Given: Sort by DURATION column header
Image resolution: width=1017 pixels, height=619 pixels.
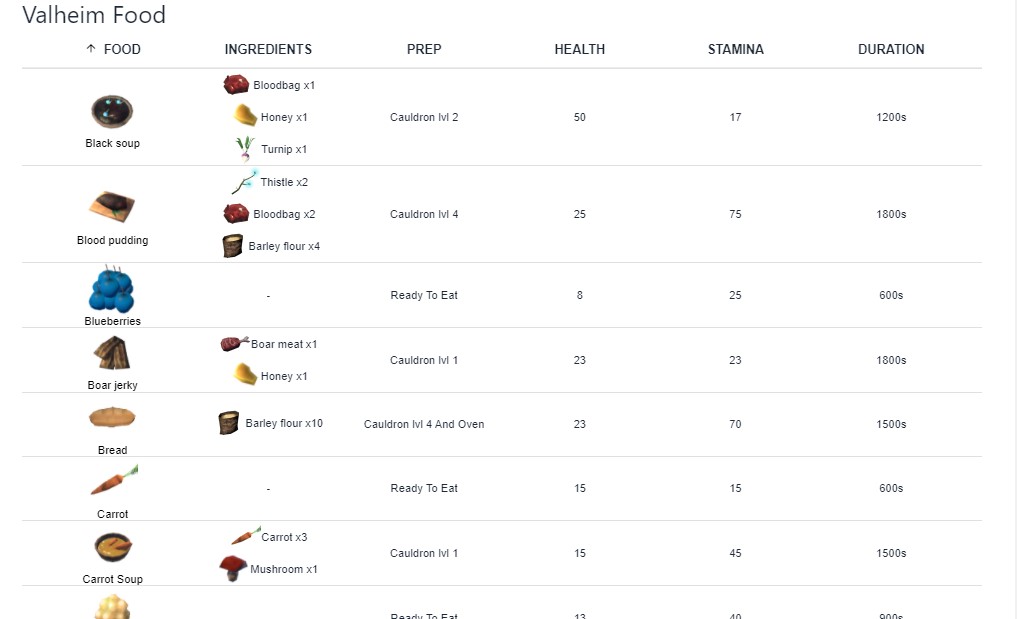Looking at the screenshot, I should point(891,49).
